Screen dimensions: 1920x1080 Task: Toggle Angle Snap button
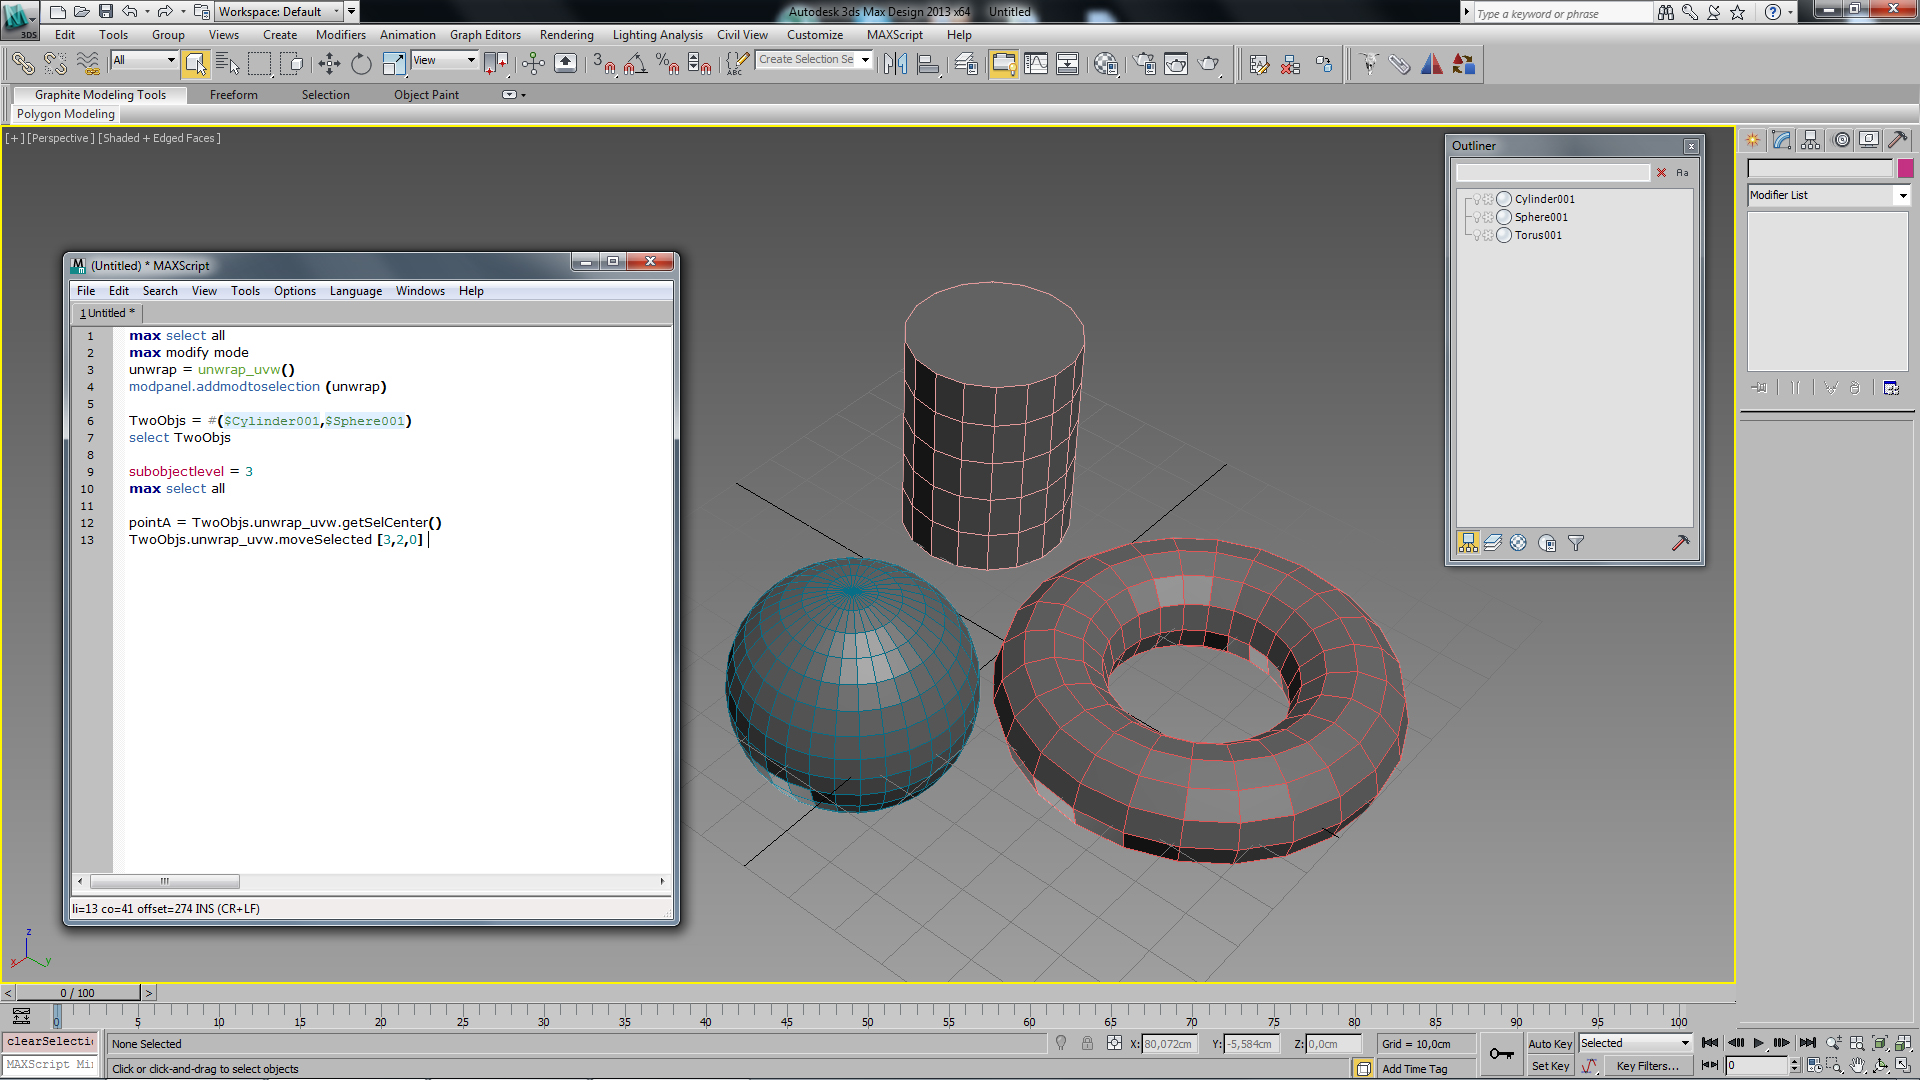[x=636, y=64]
